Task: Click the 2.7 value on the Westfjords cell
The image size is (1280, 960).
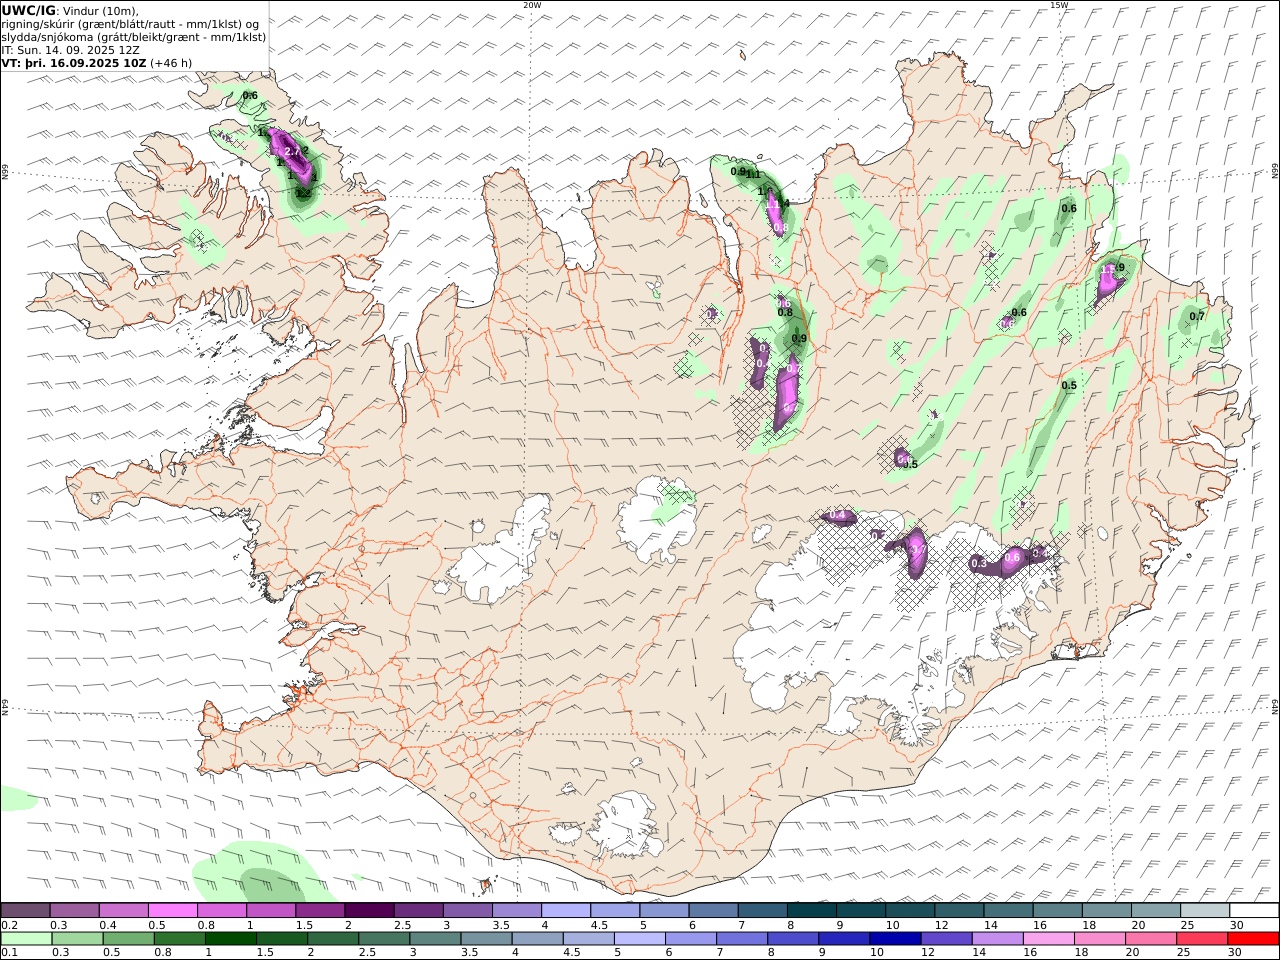Action: click(x=292, y=151)
